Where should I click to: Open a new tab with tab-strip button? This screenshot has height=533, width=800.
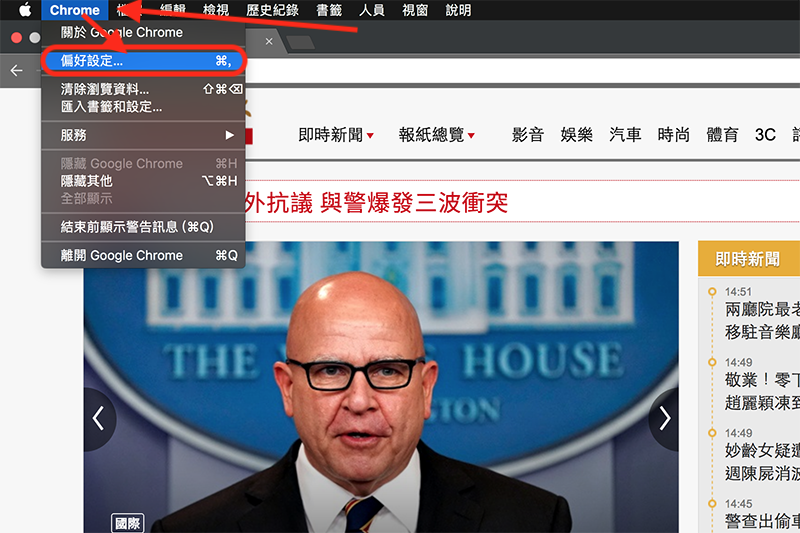tap(300, 42)
